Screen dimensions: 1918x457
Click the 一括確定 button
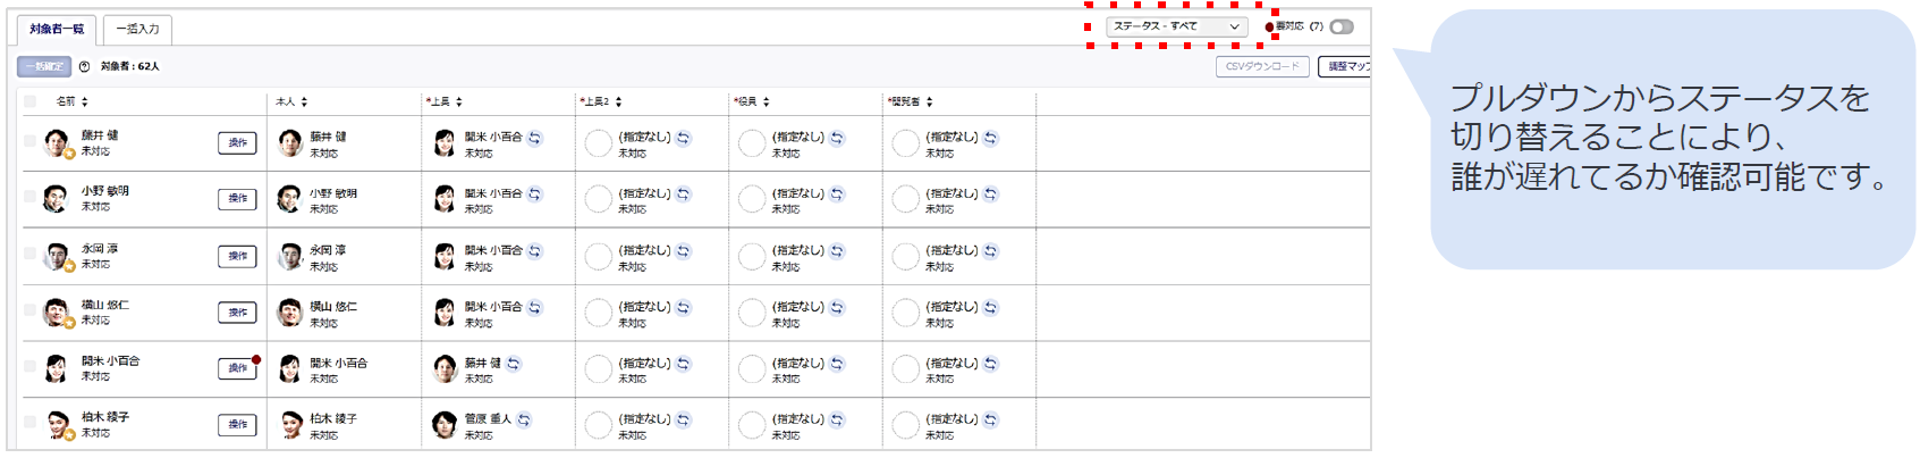pyautogui.click(x=44, y=67)
